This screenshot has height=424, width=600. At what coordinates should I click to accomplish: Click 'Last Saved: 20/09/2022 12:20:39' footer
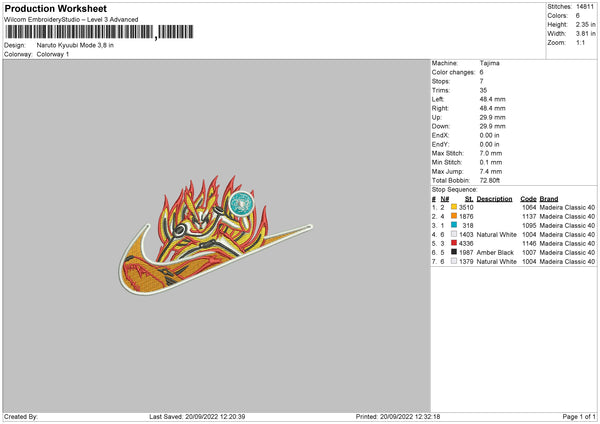(x=197, y=417)
